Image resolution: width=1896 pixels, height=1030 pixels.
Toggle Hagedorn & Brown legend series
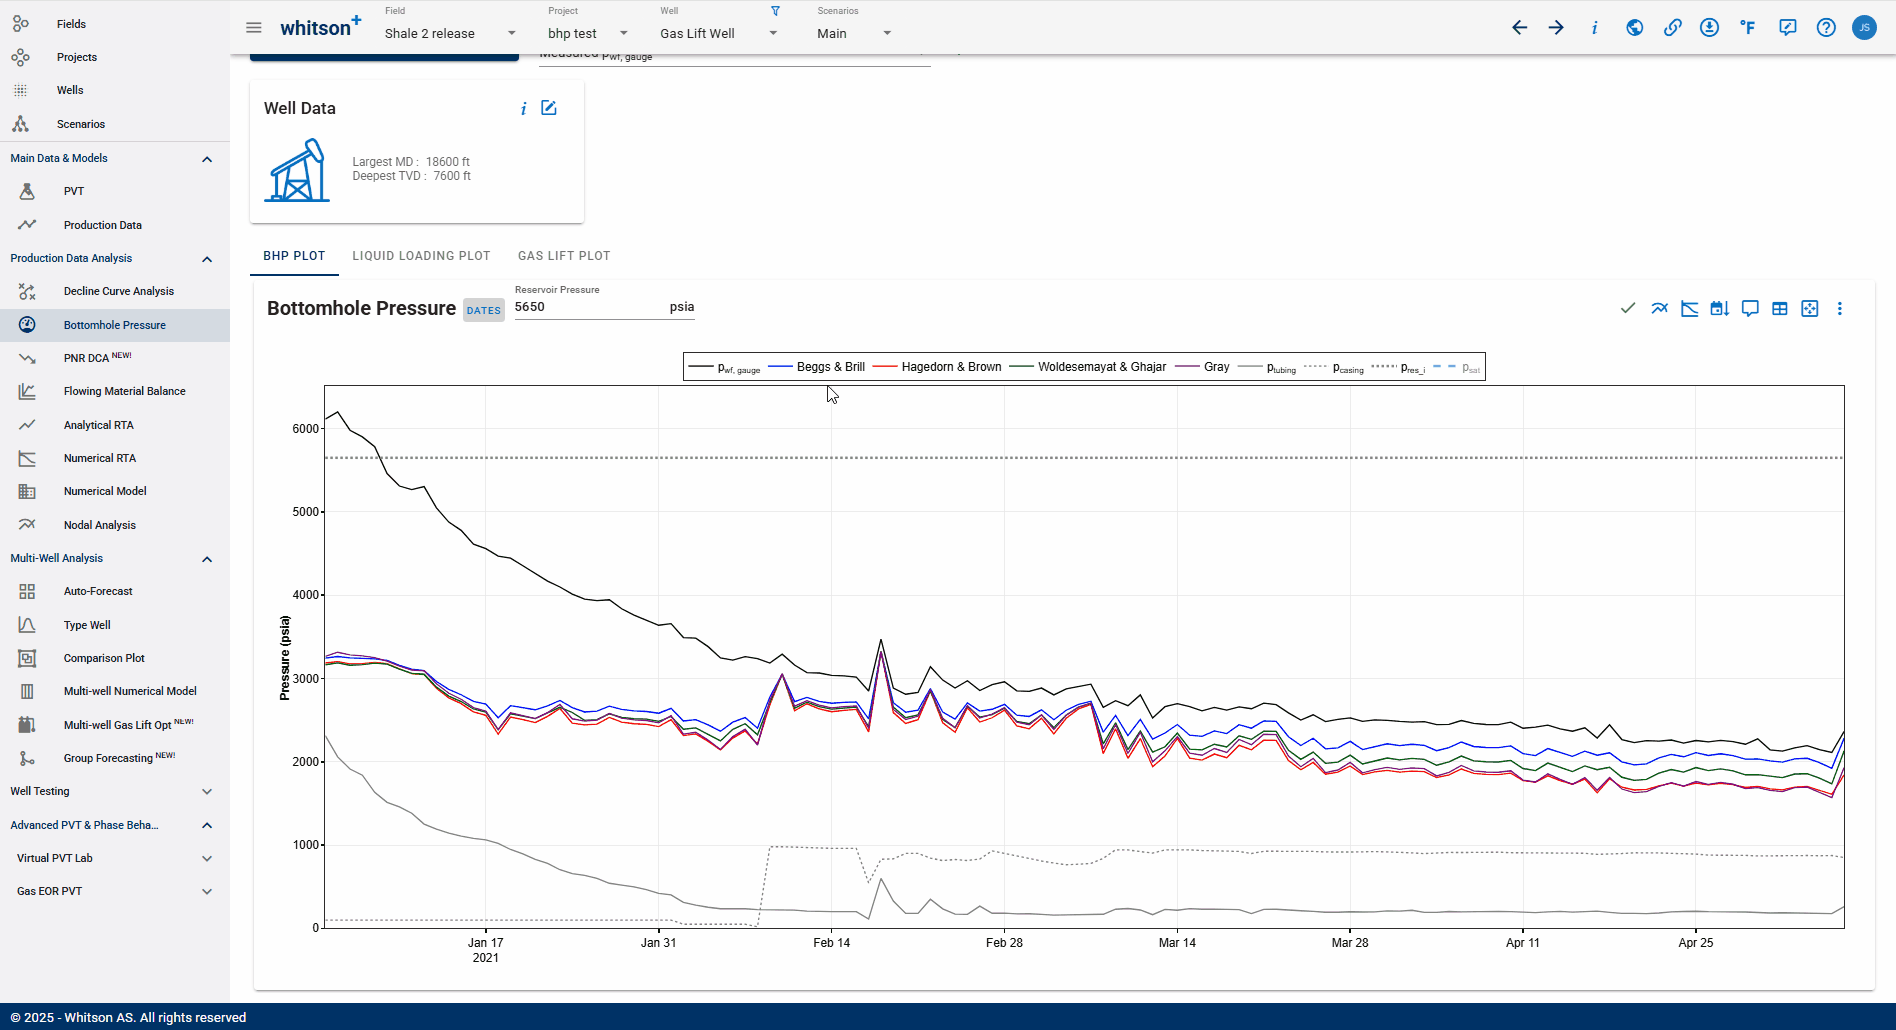click(950, 367)
